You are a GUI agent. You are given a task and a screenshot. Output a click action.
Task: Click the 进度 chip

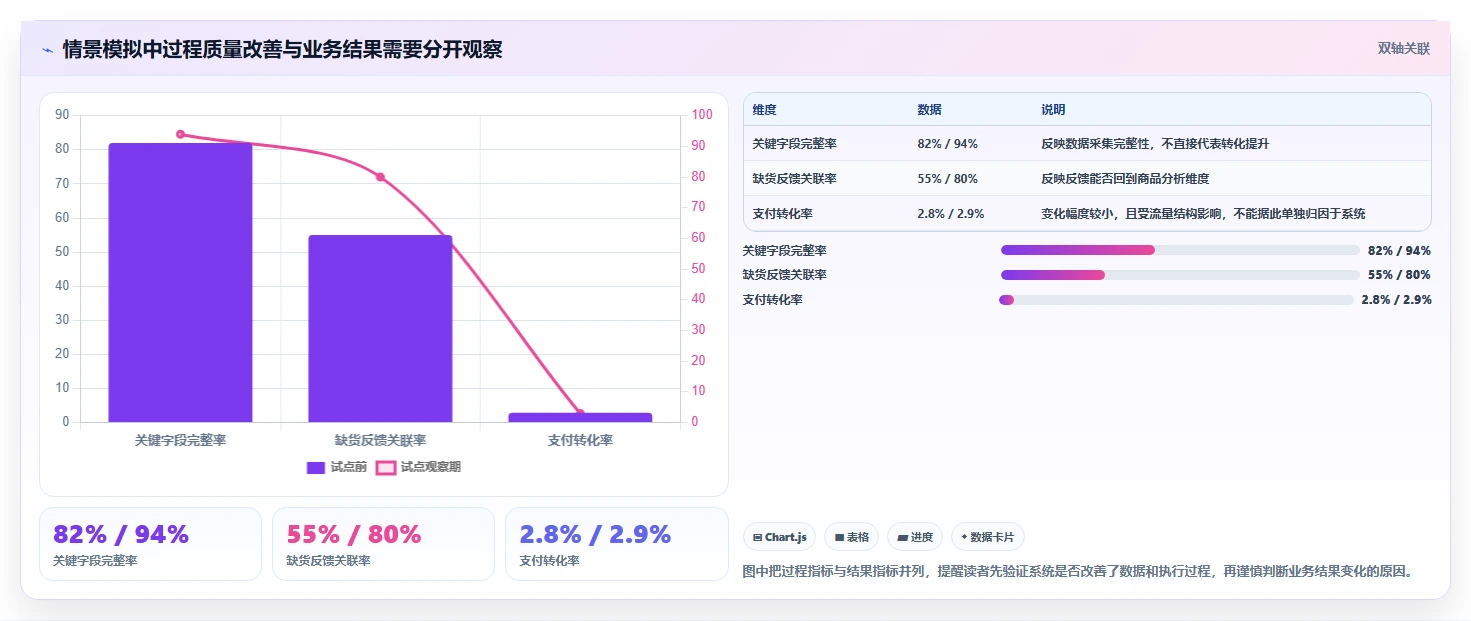click(x=915, y=537)
